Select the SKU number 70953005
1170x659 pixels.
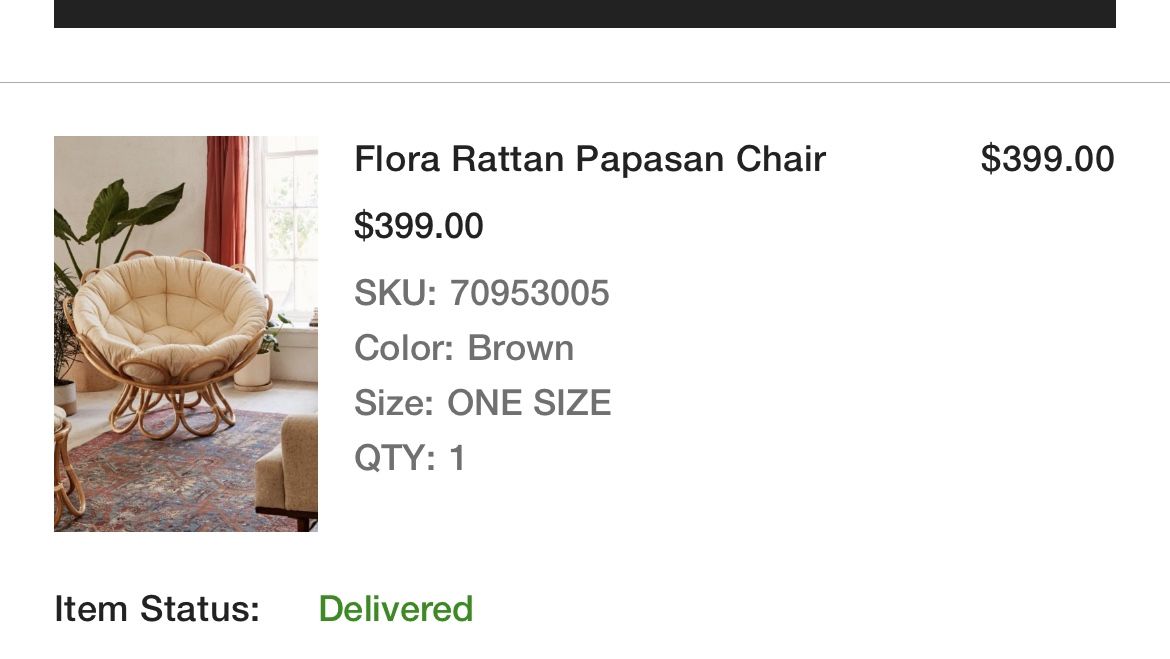[x=530, y=293]
